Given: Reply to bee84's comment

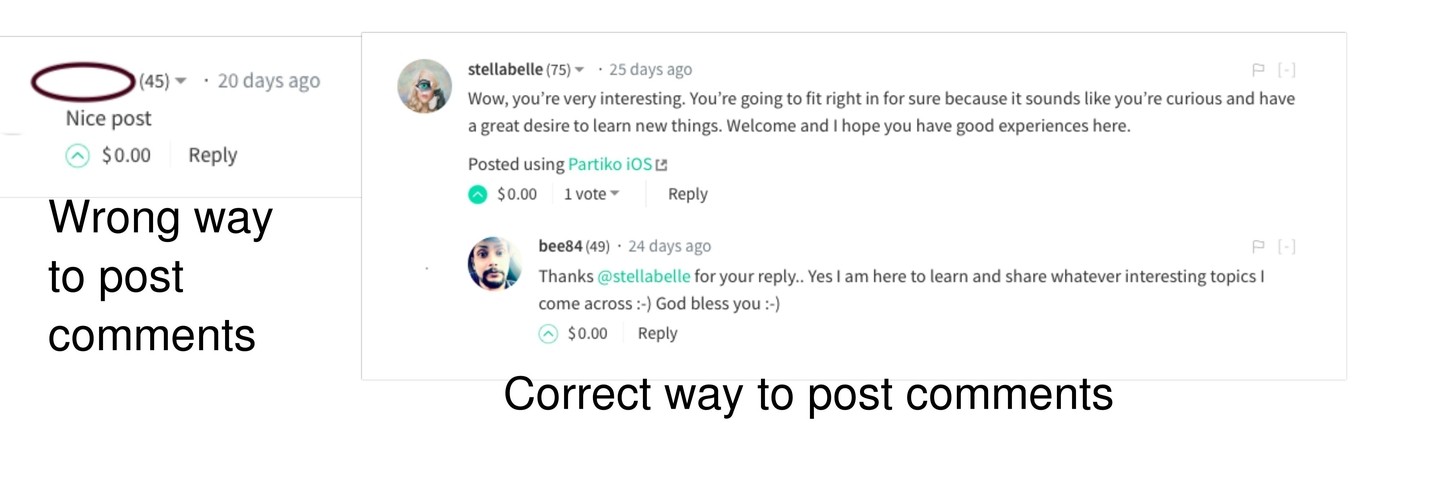Looking at the screenshot, I should 658,334.
